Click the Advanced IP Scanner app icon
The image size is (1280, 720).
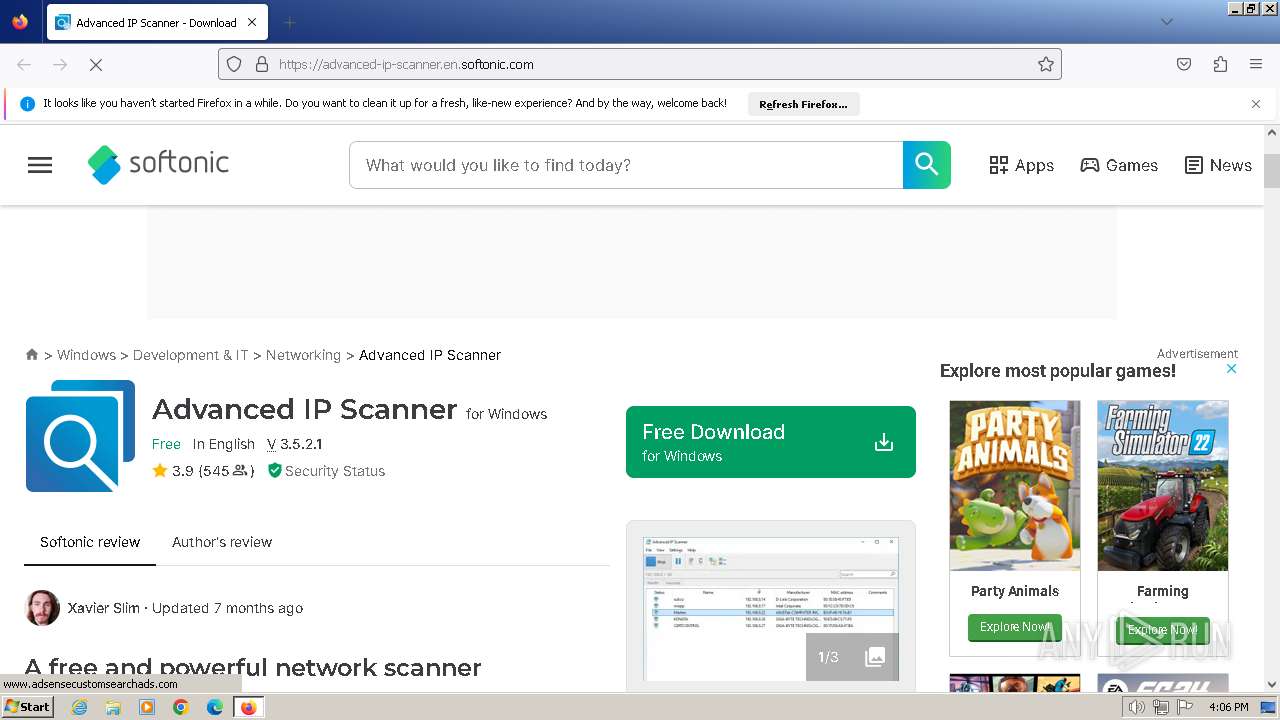pos(80,436)
